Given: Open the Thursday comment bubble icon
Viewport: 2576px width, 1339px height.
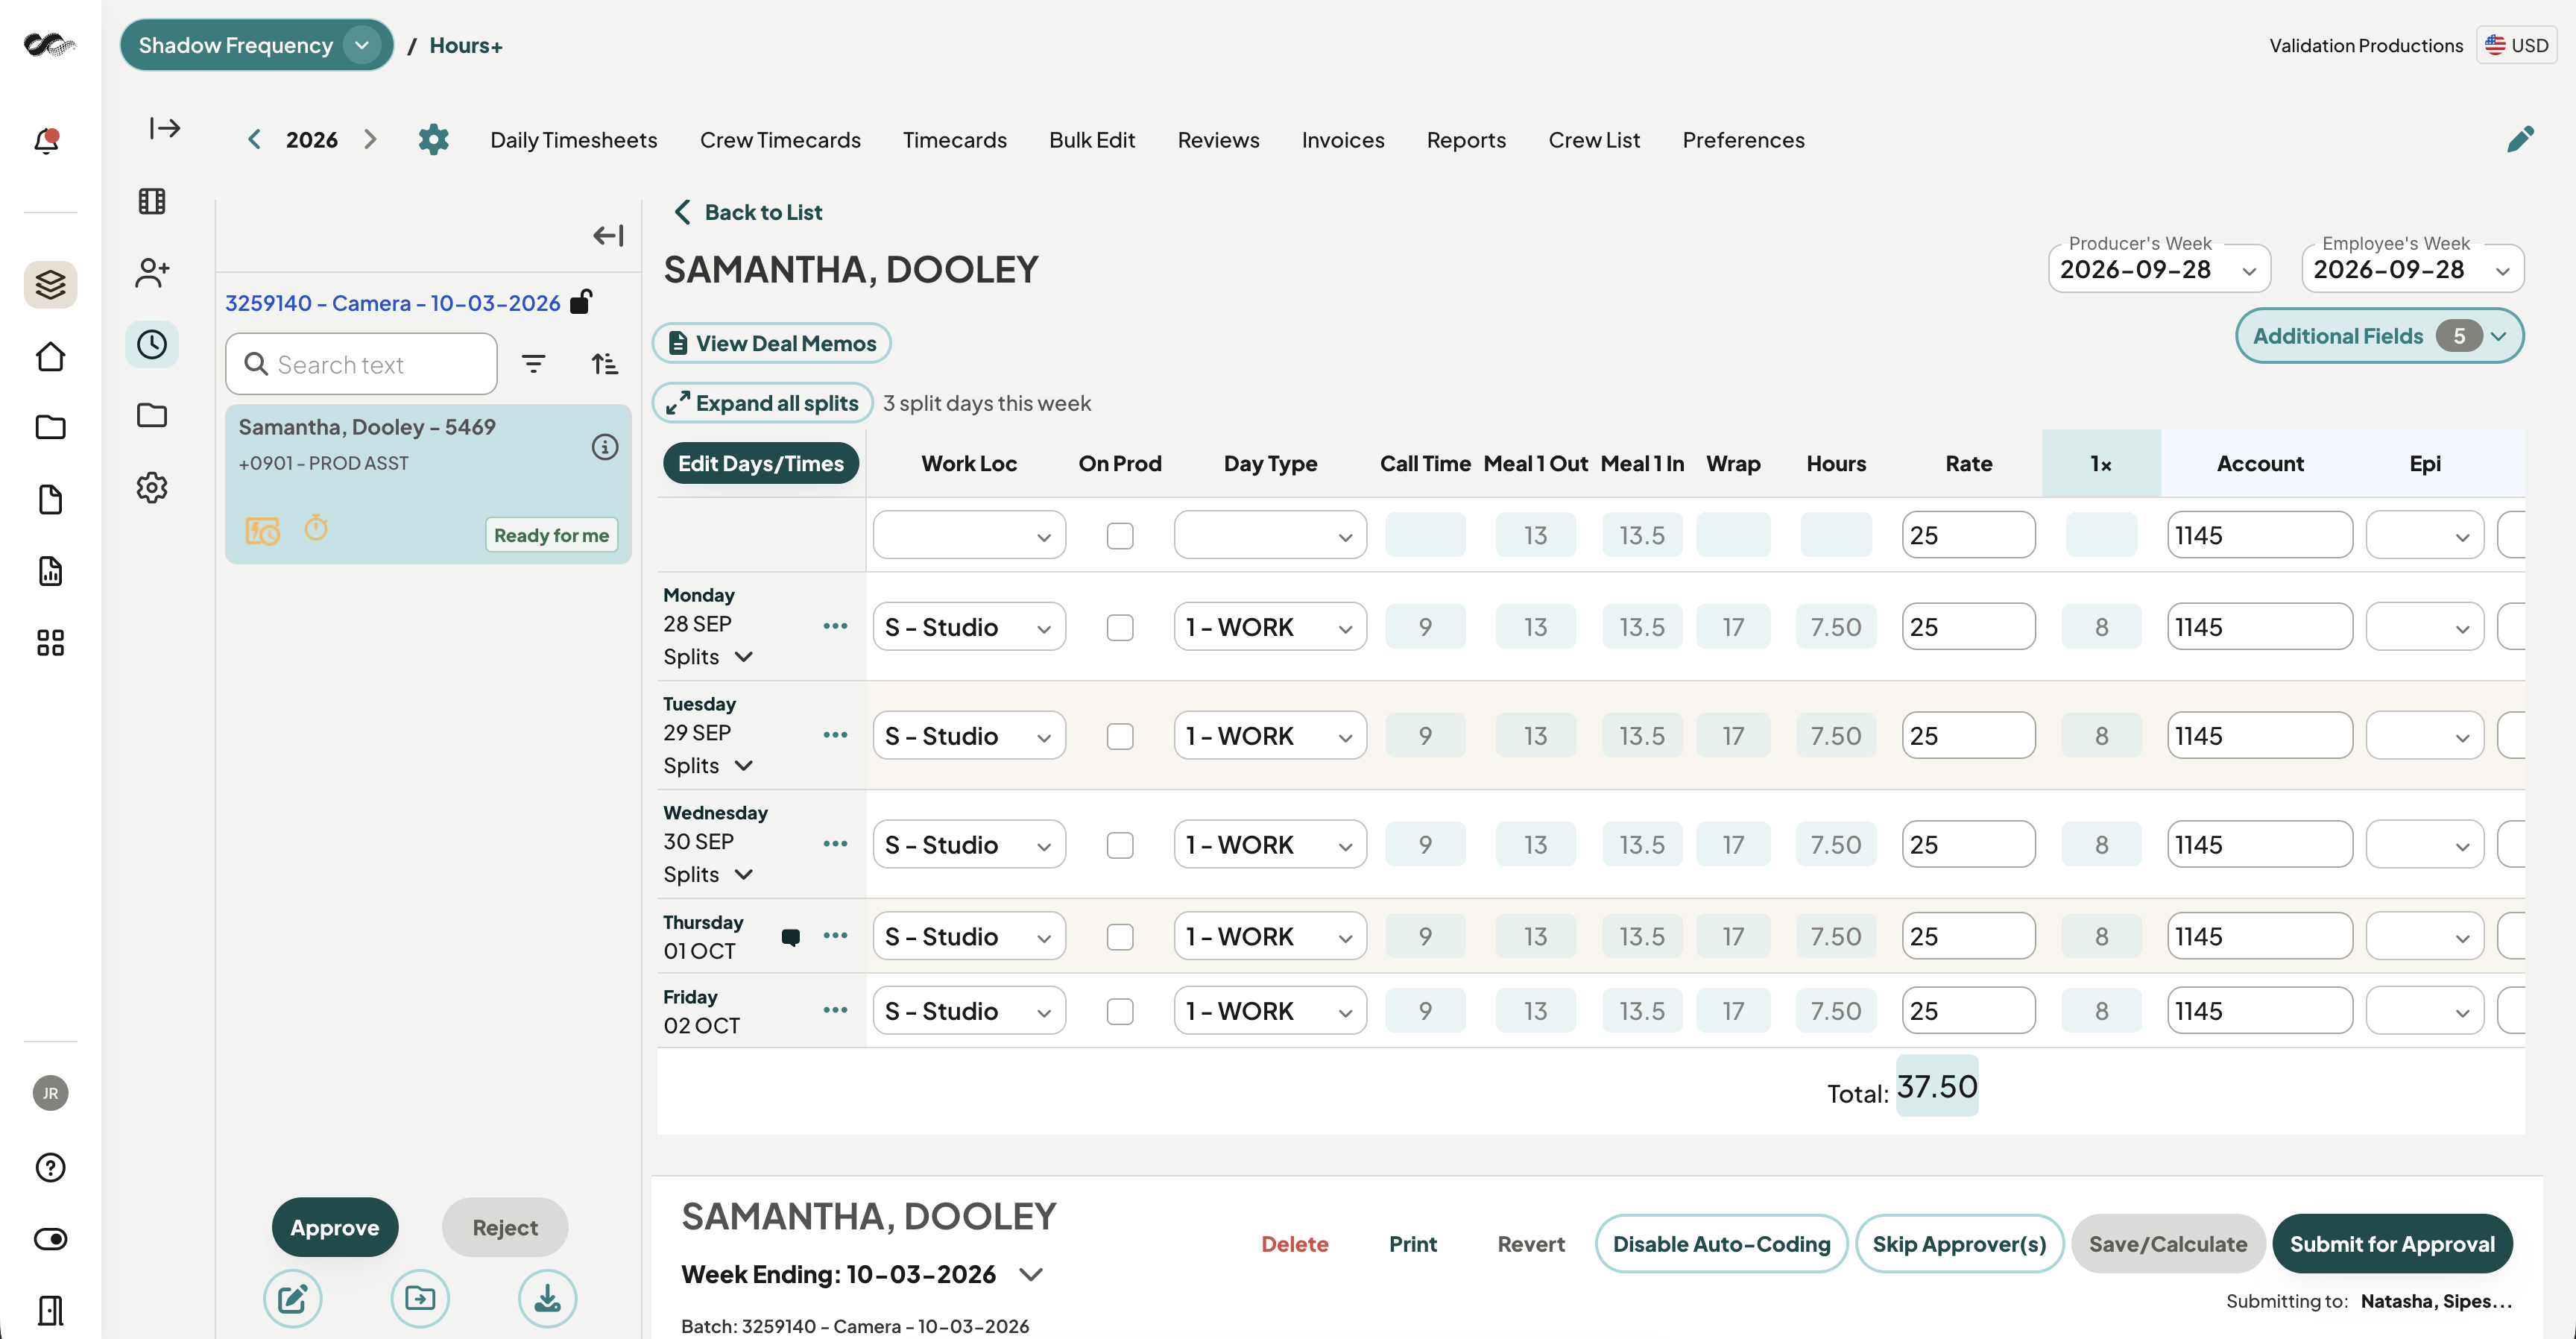Looking at the screenshot, I should pyautogui.click(x=790, y=937).
